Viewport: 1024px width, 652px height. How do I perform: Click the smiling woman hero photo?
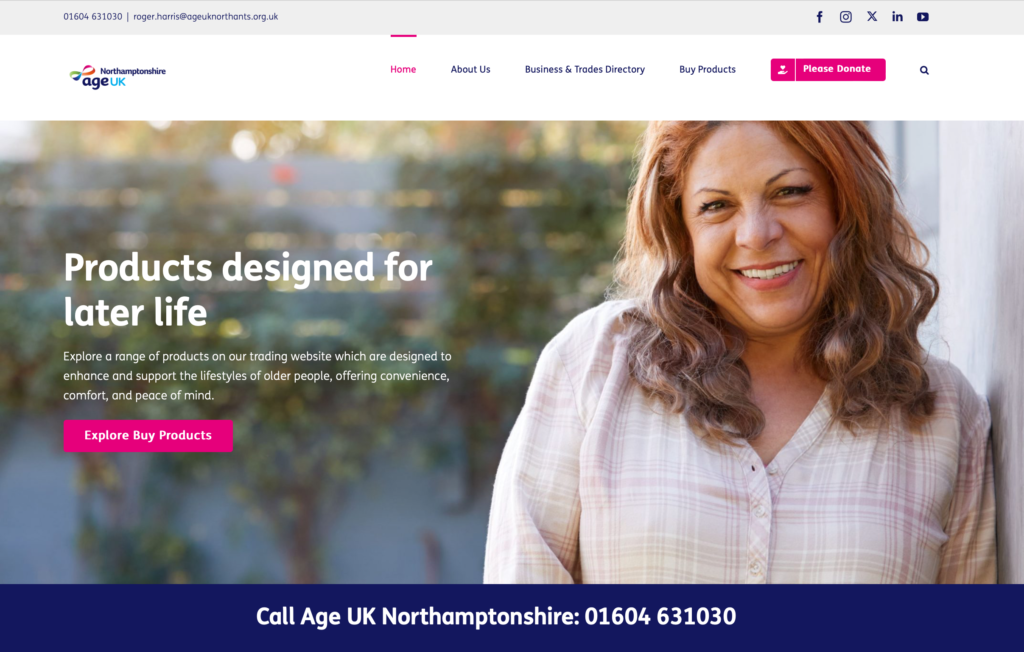point(744,353)
